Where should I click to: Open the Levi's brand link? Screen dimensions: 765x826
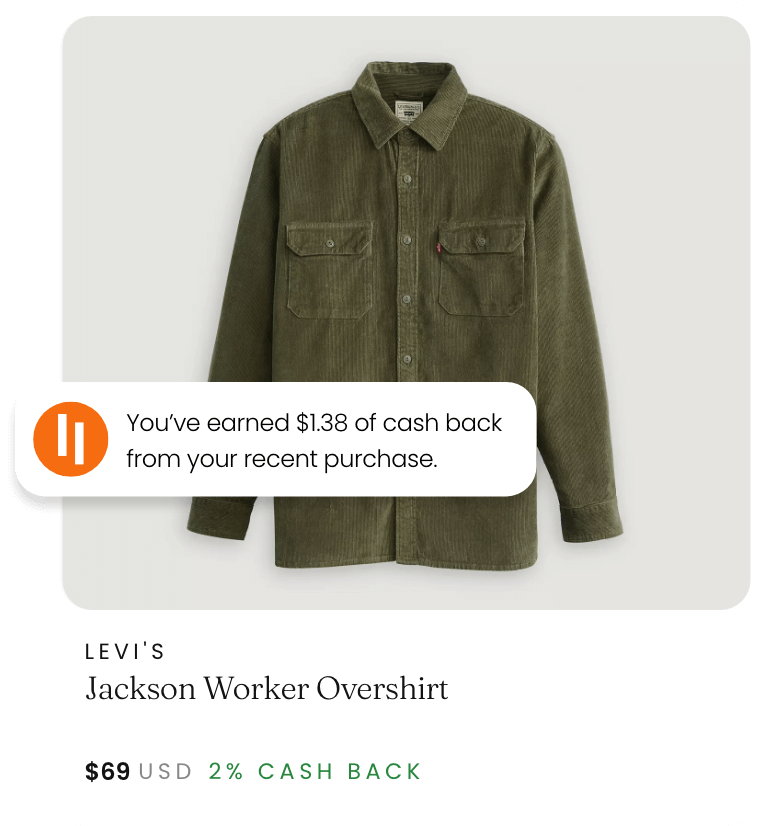point(125,652)
